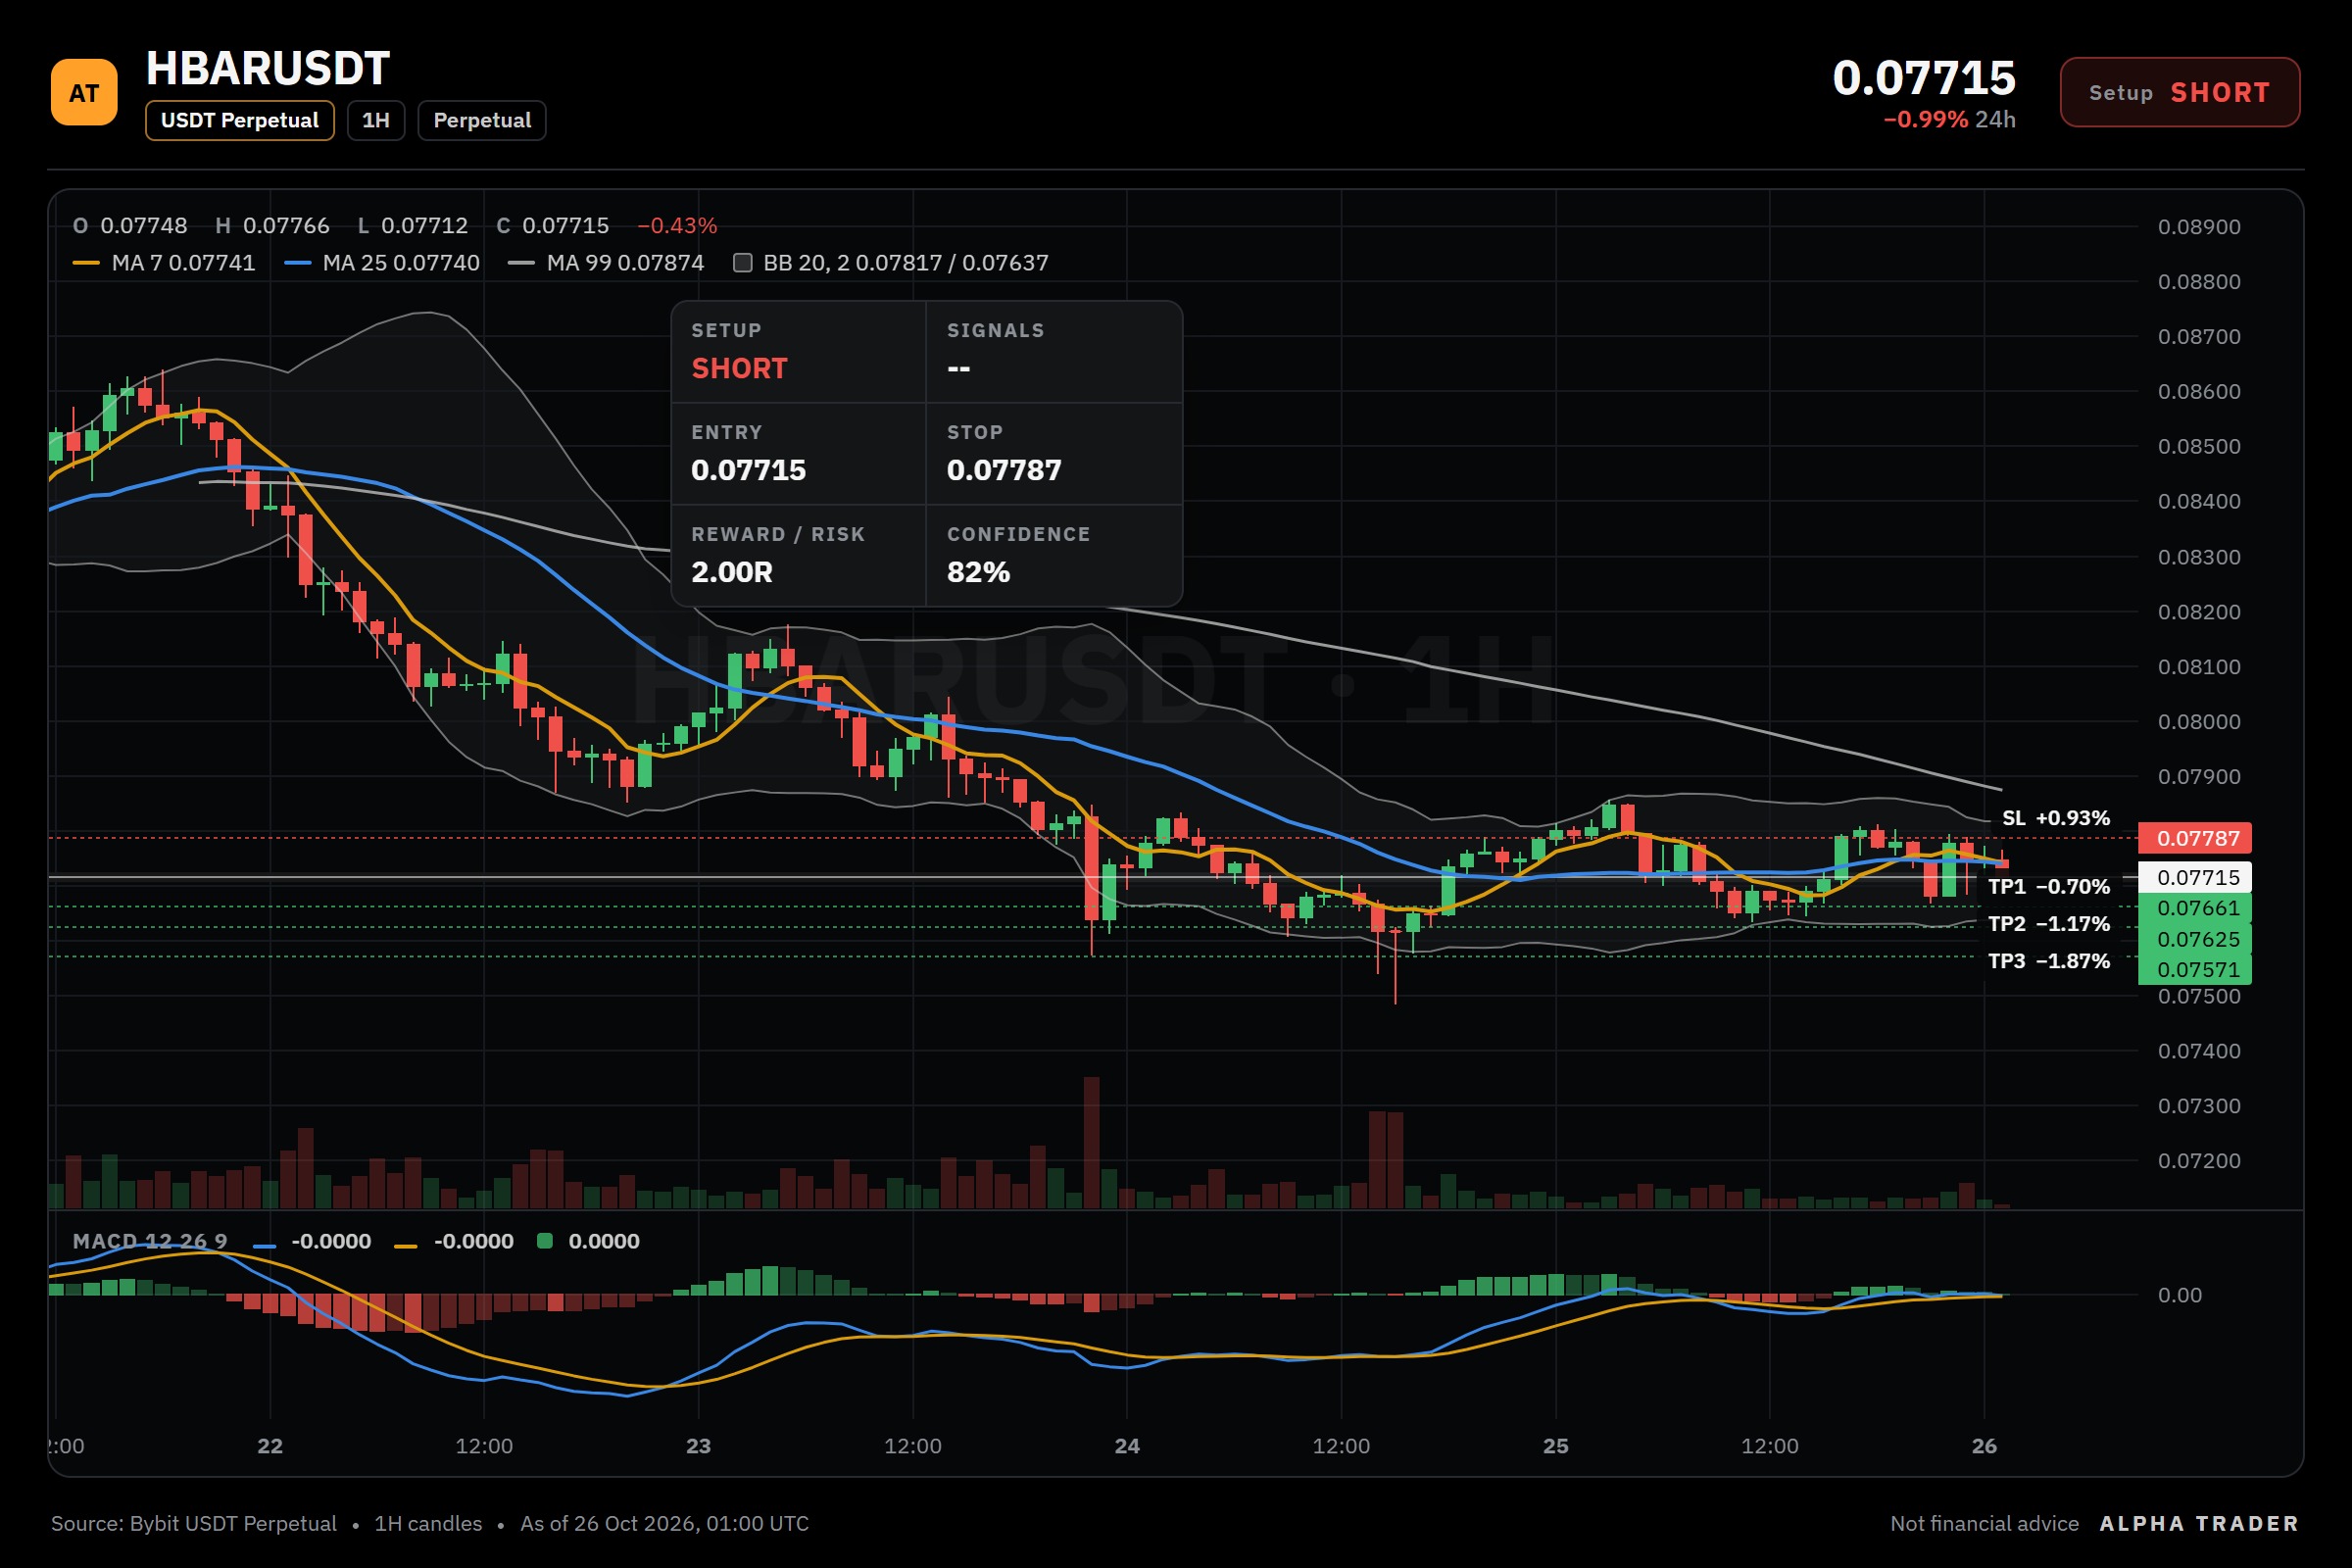Click the STOP 0.07787 value in panel
This screenshot has width=2352, height=1568.
[1004, 470]
